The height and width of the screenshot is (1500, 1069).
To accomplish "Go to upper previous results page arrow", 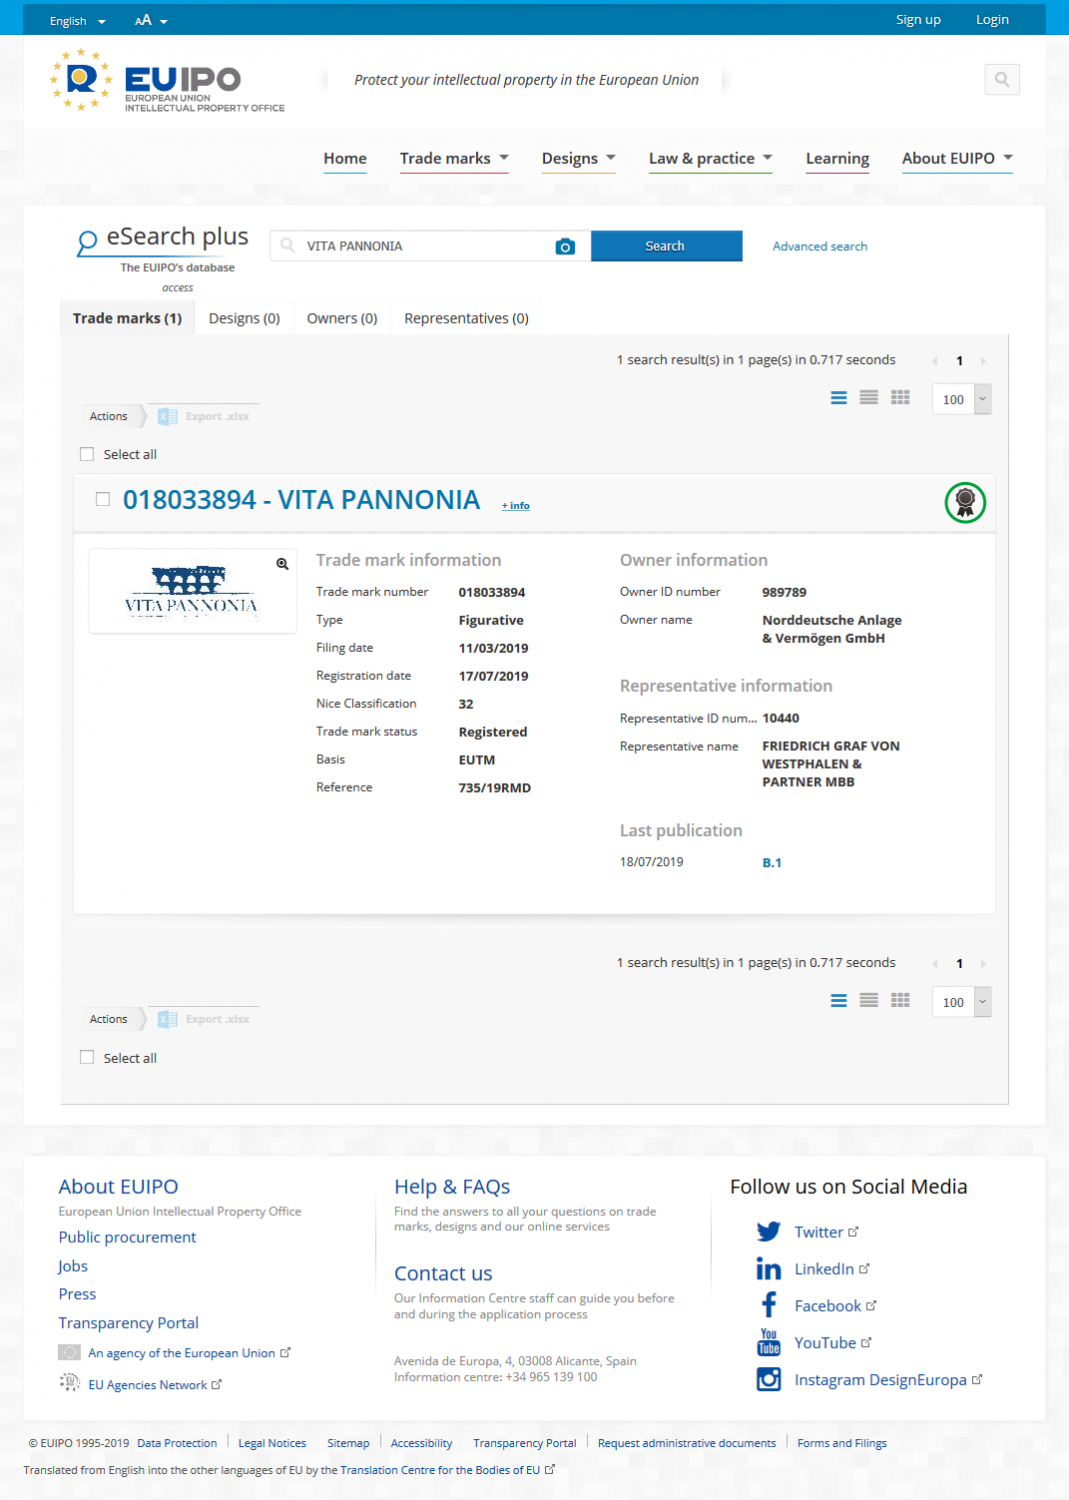I will (x=935, y=361).
